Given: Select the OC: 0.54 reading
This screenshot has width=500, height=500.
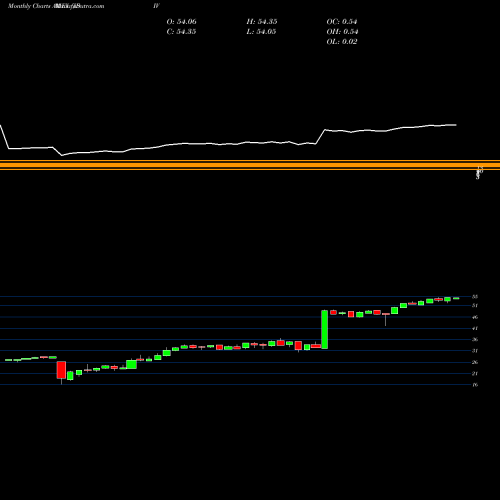Looking at the screenshot, I should coord(342,22).
